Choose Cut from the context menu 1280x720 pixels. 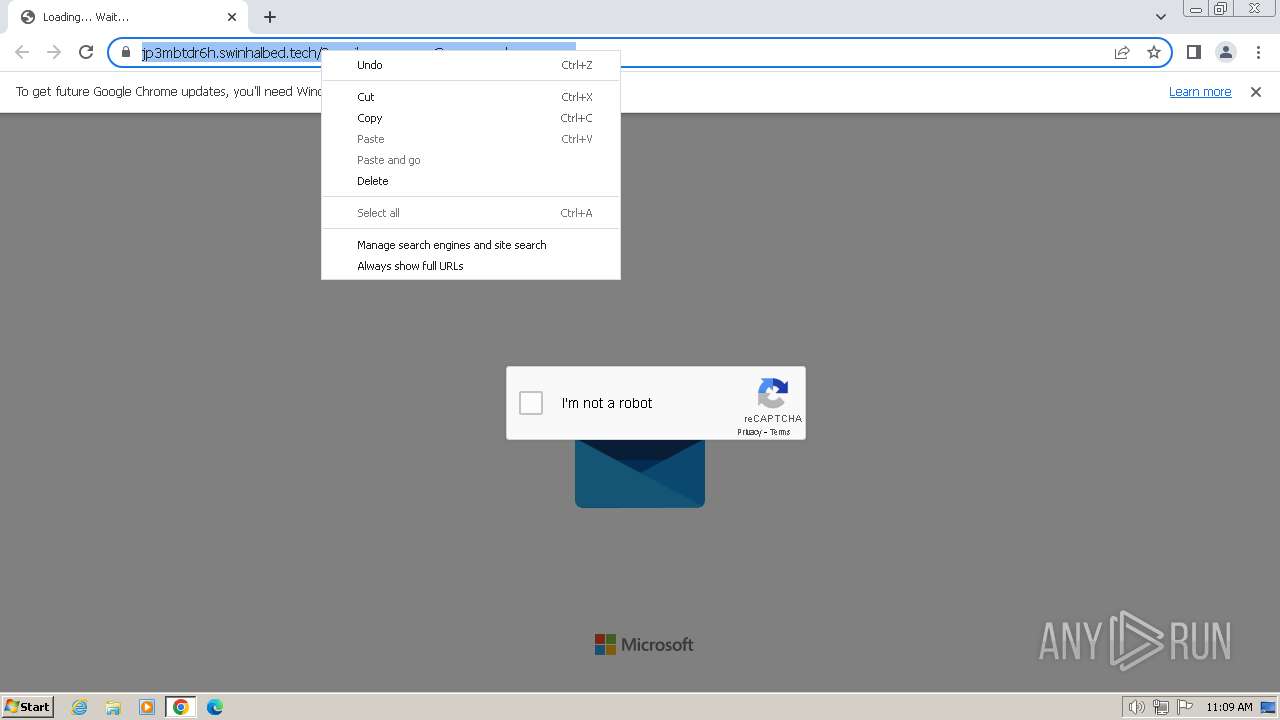471,97
